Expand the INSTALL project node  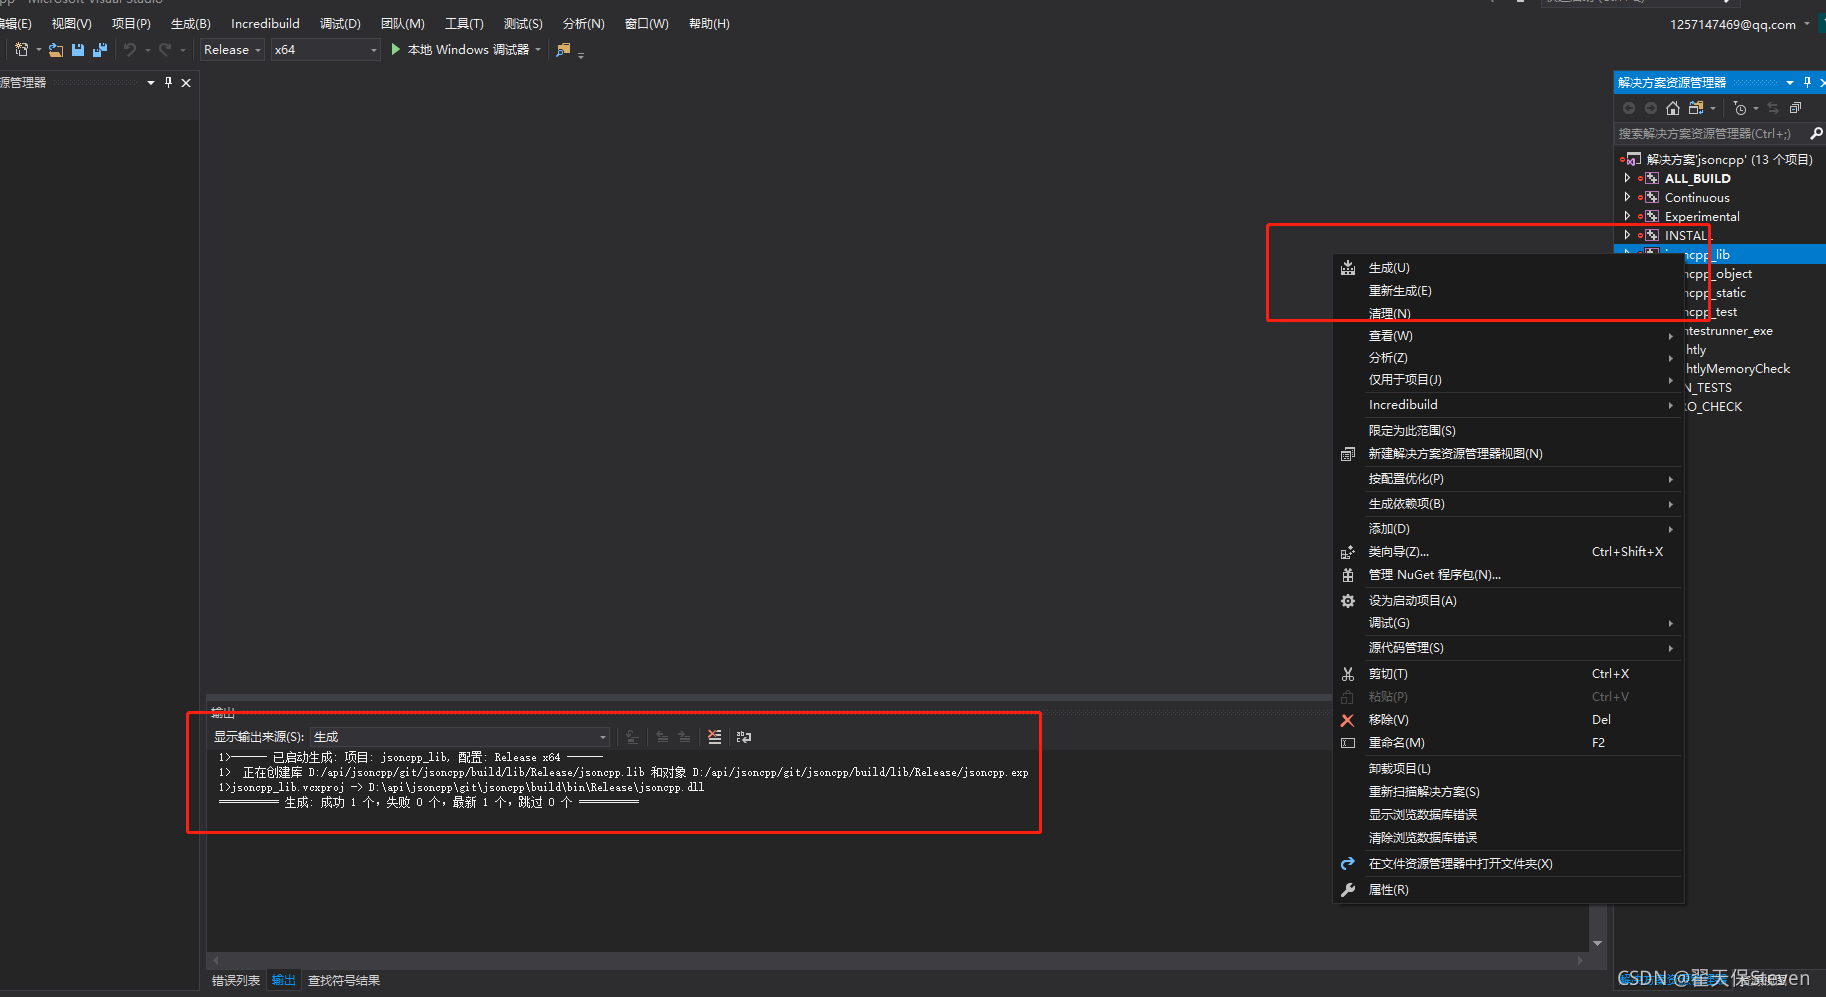(1627, 235)
